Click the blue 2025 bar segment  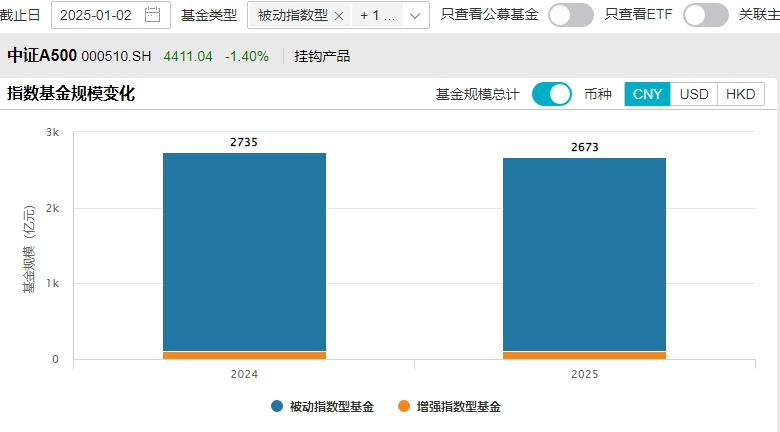click(x=584, y=254)
